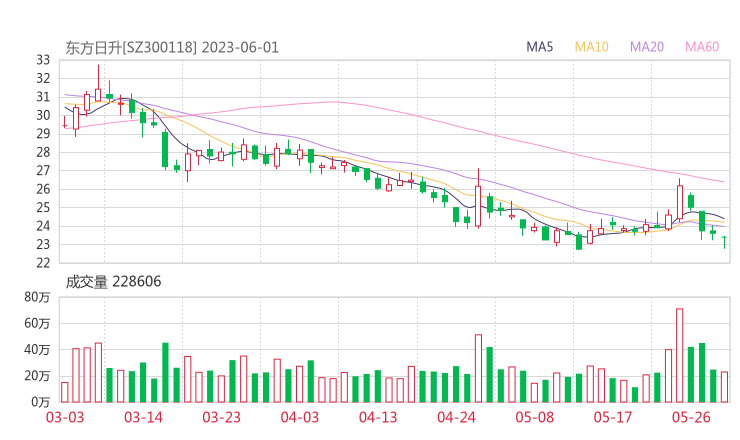Click the large red candlestick reaching 26 near 05-26
Viewport: 740px width, 440px height.
pos(680,202)
